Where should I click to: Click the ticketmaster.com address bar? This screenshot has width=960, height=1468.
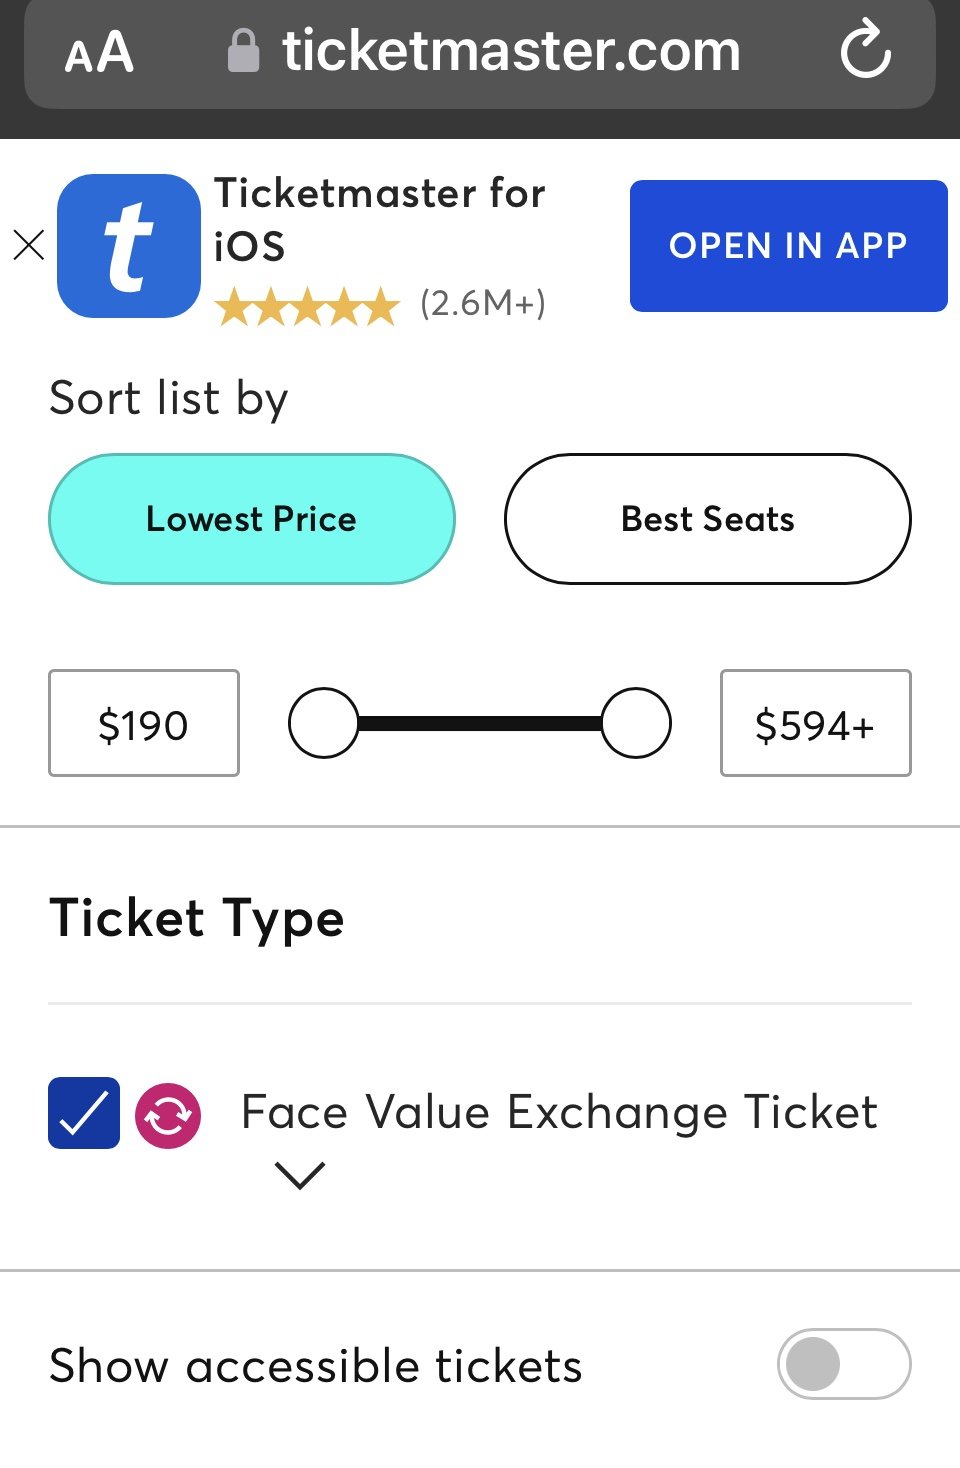pyautogui.click(x=510, y=52)
